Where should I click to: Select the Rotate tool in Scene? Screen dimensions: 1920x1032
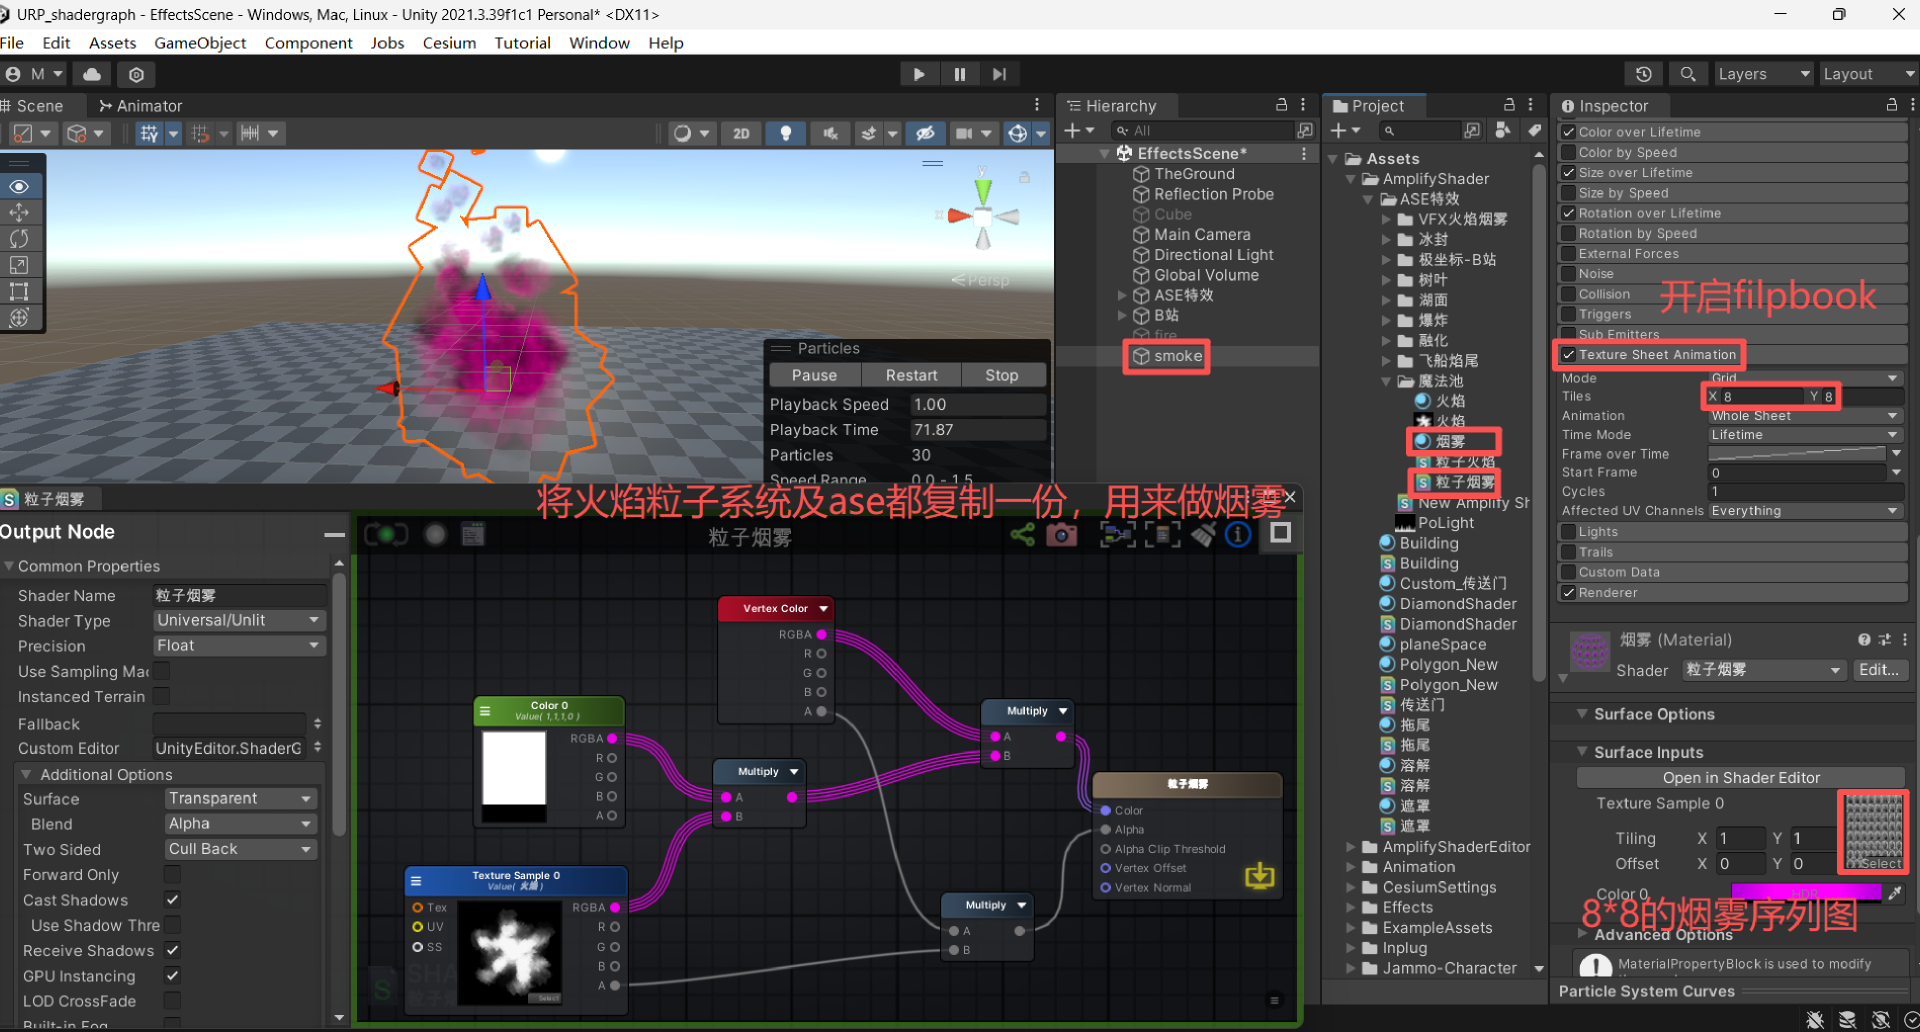coord(19,239)
